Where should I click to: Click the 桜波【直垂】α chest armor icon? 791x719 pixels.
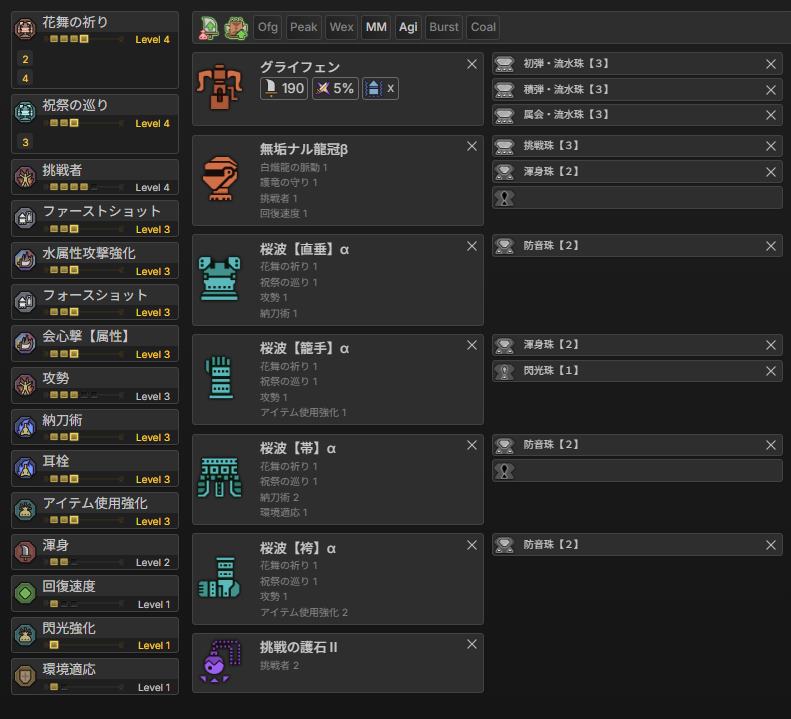point(220,279)
